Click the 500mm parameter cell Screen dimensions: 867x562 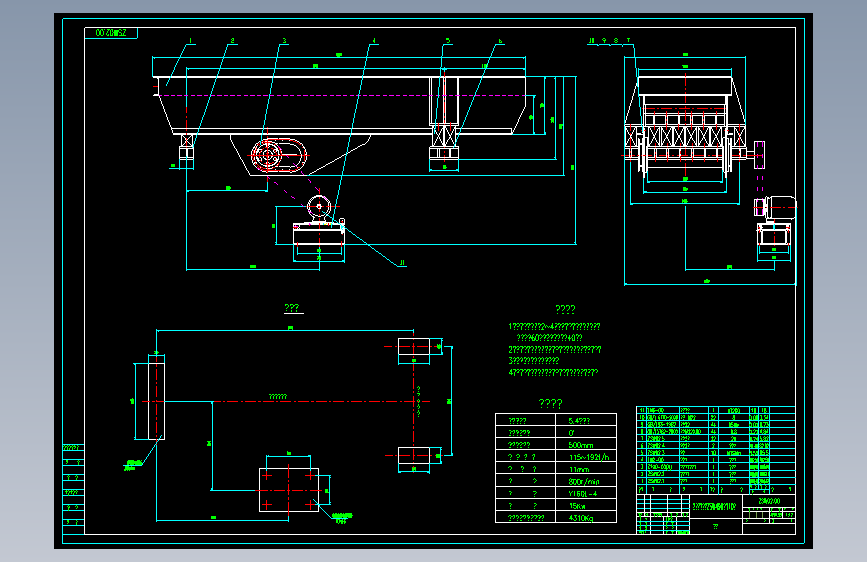(x=586, y=445)
